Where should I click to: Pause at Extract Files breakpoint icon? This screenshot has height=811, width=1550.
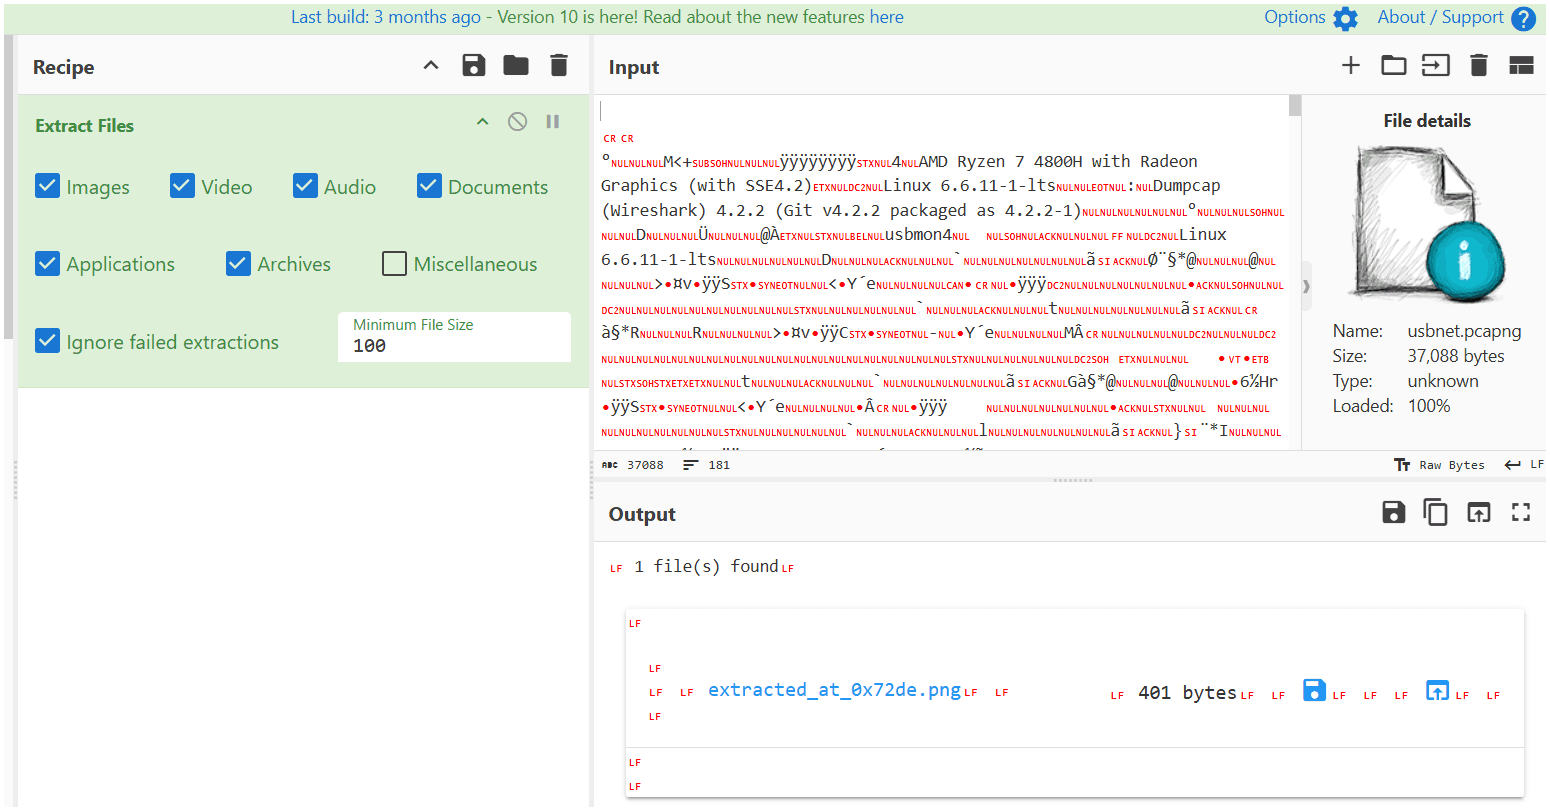pyautogui.click(x=553, y=122)
